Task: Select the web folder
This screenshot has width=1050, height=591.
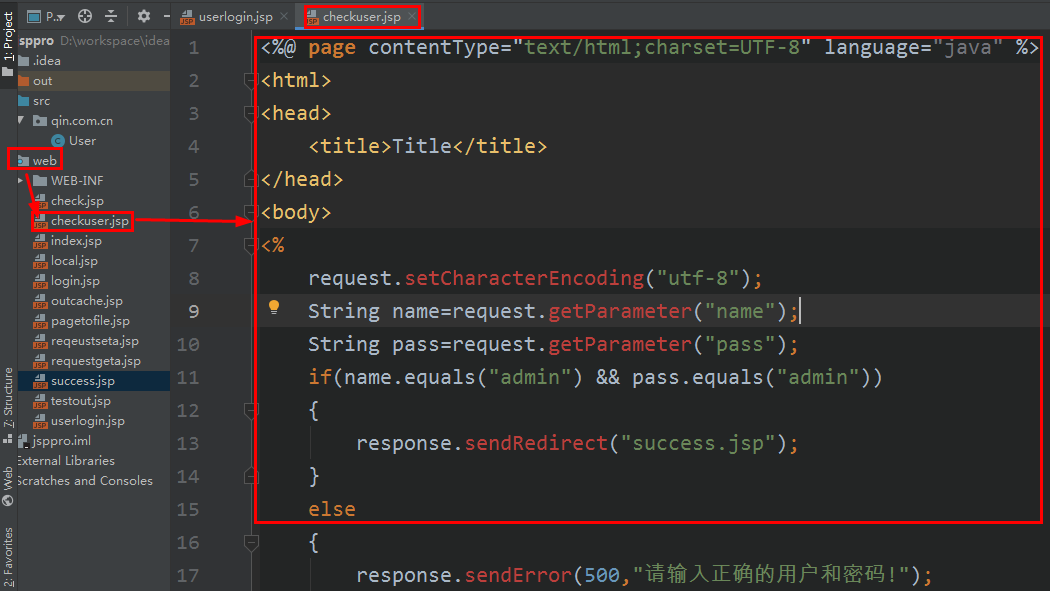Action: click(x=44, y=161)
